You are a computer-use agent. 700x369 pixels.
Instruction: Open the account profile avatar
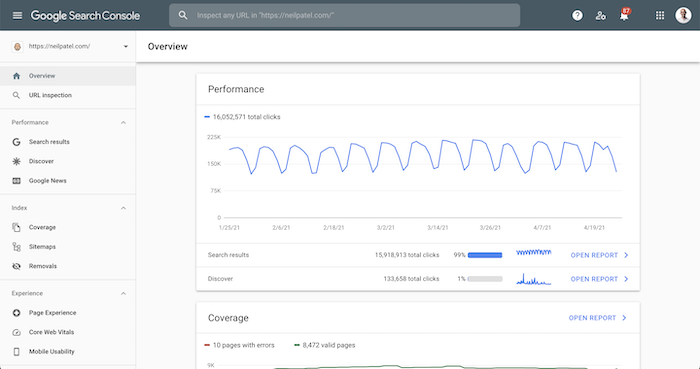[x=683, y=15]
